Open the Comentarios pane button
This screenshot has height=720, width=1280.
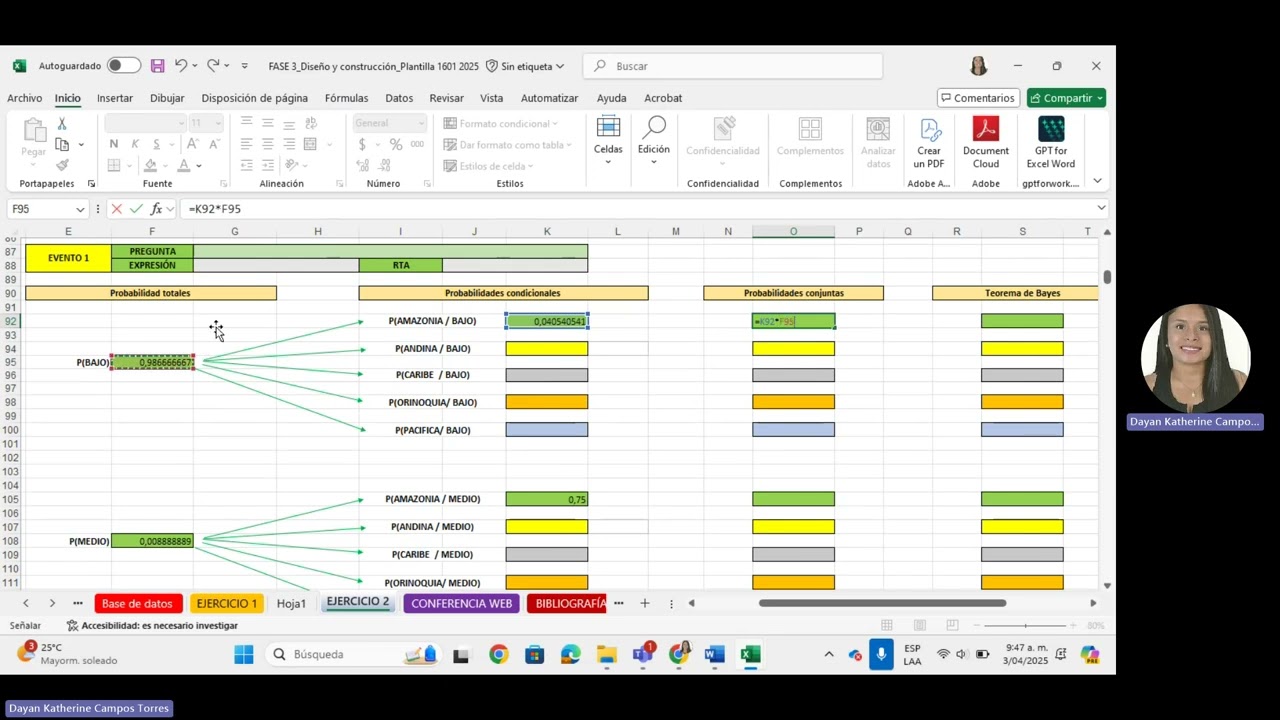pyautogui.click(x=977, y=98)
